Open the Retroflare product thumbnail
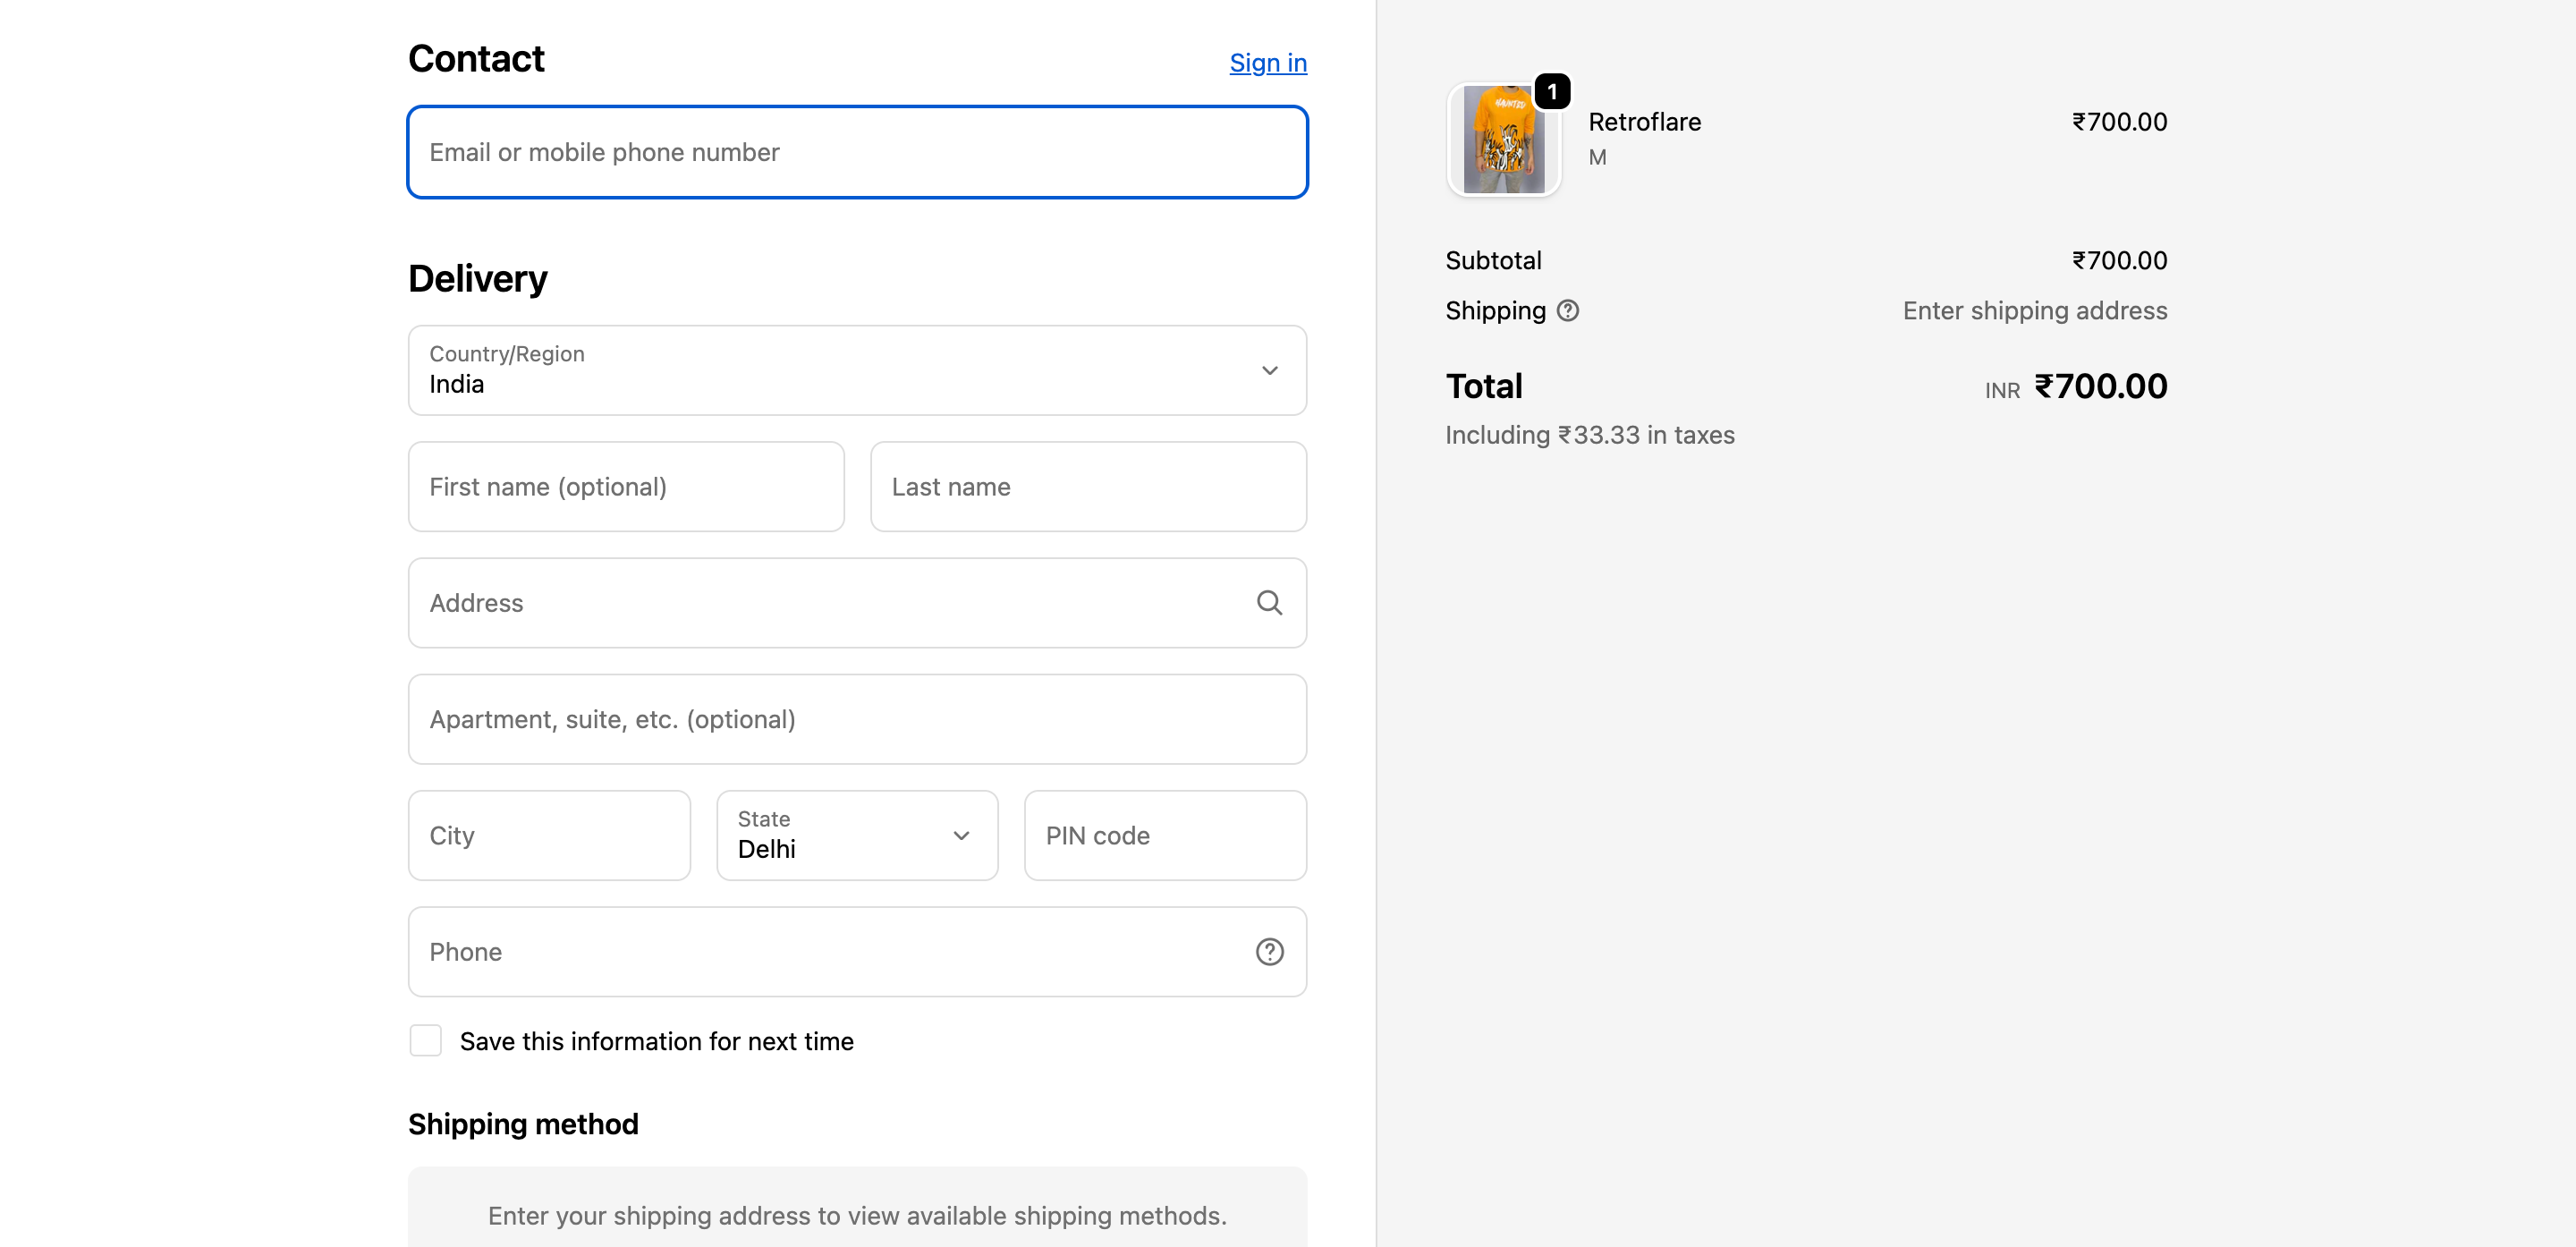This screenshot has height=1247, width=2576. 1502,140
